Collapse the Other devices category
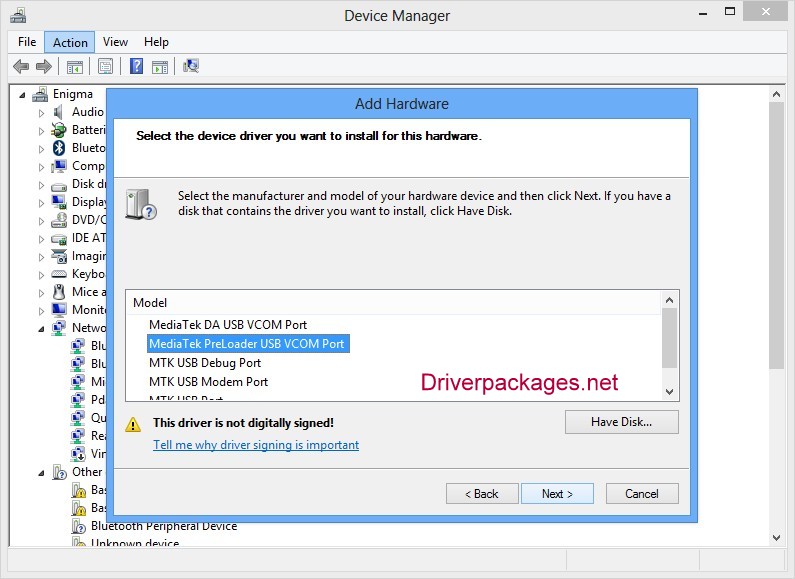This screenshot has width=795, height=579. (x=41, y=474)
